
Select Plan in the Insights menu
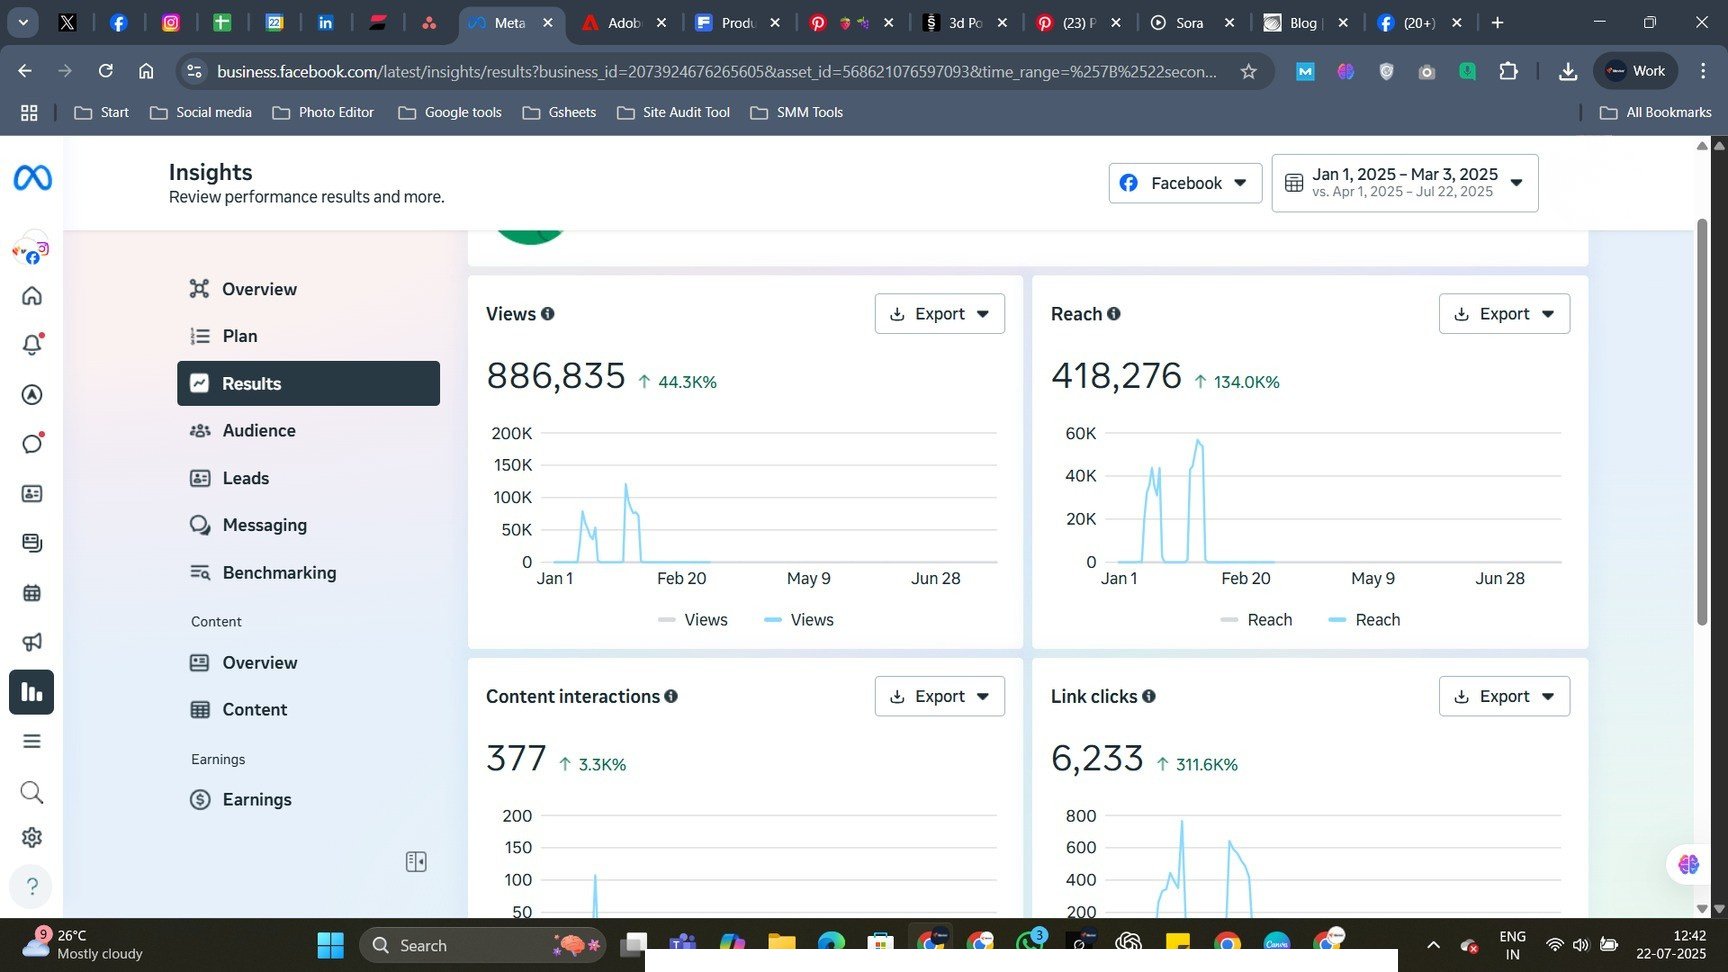coord(308,336)
